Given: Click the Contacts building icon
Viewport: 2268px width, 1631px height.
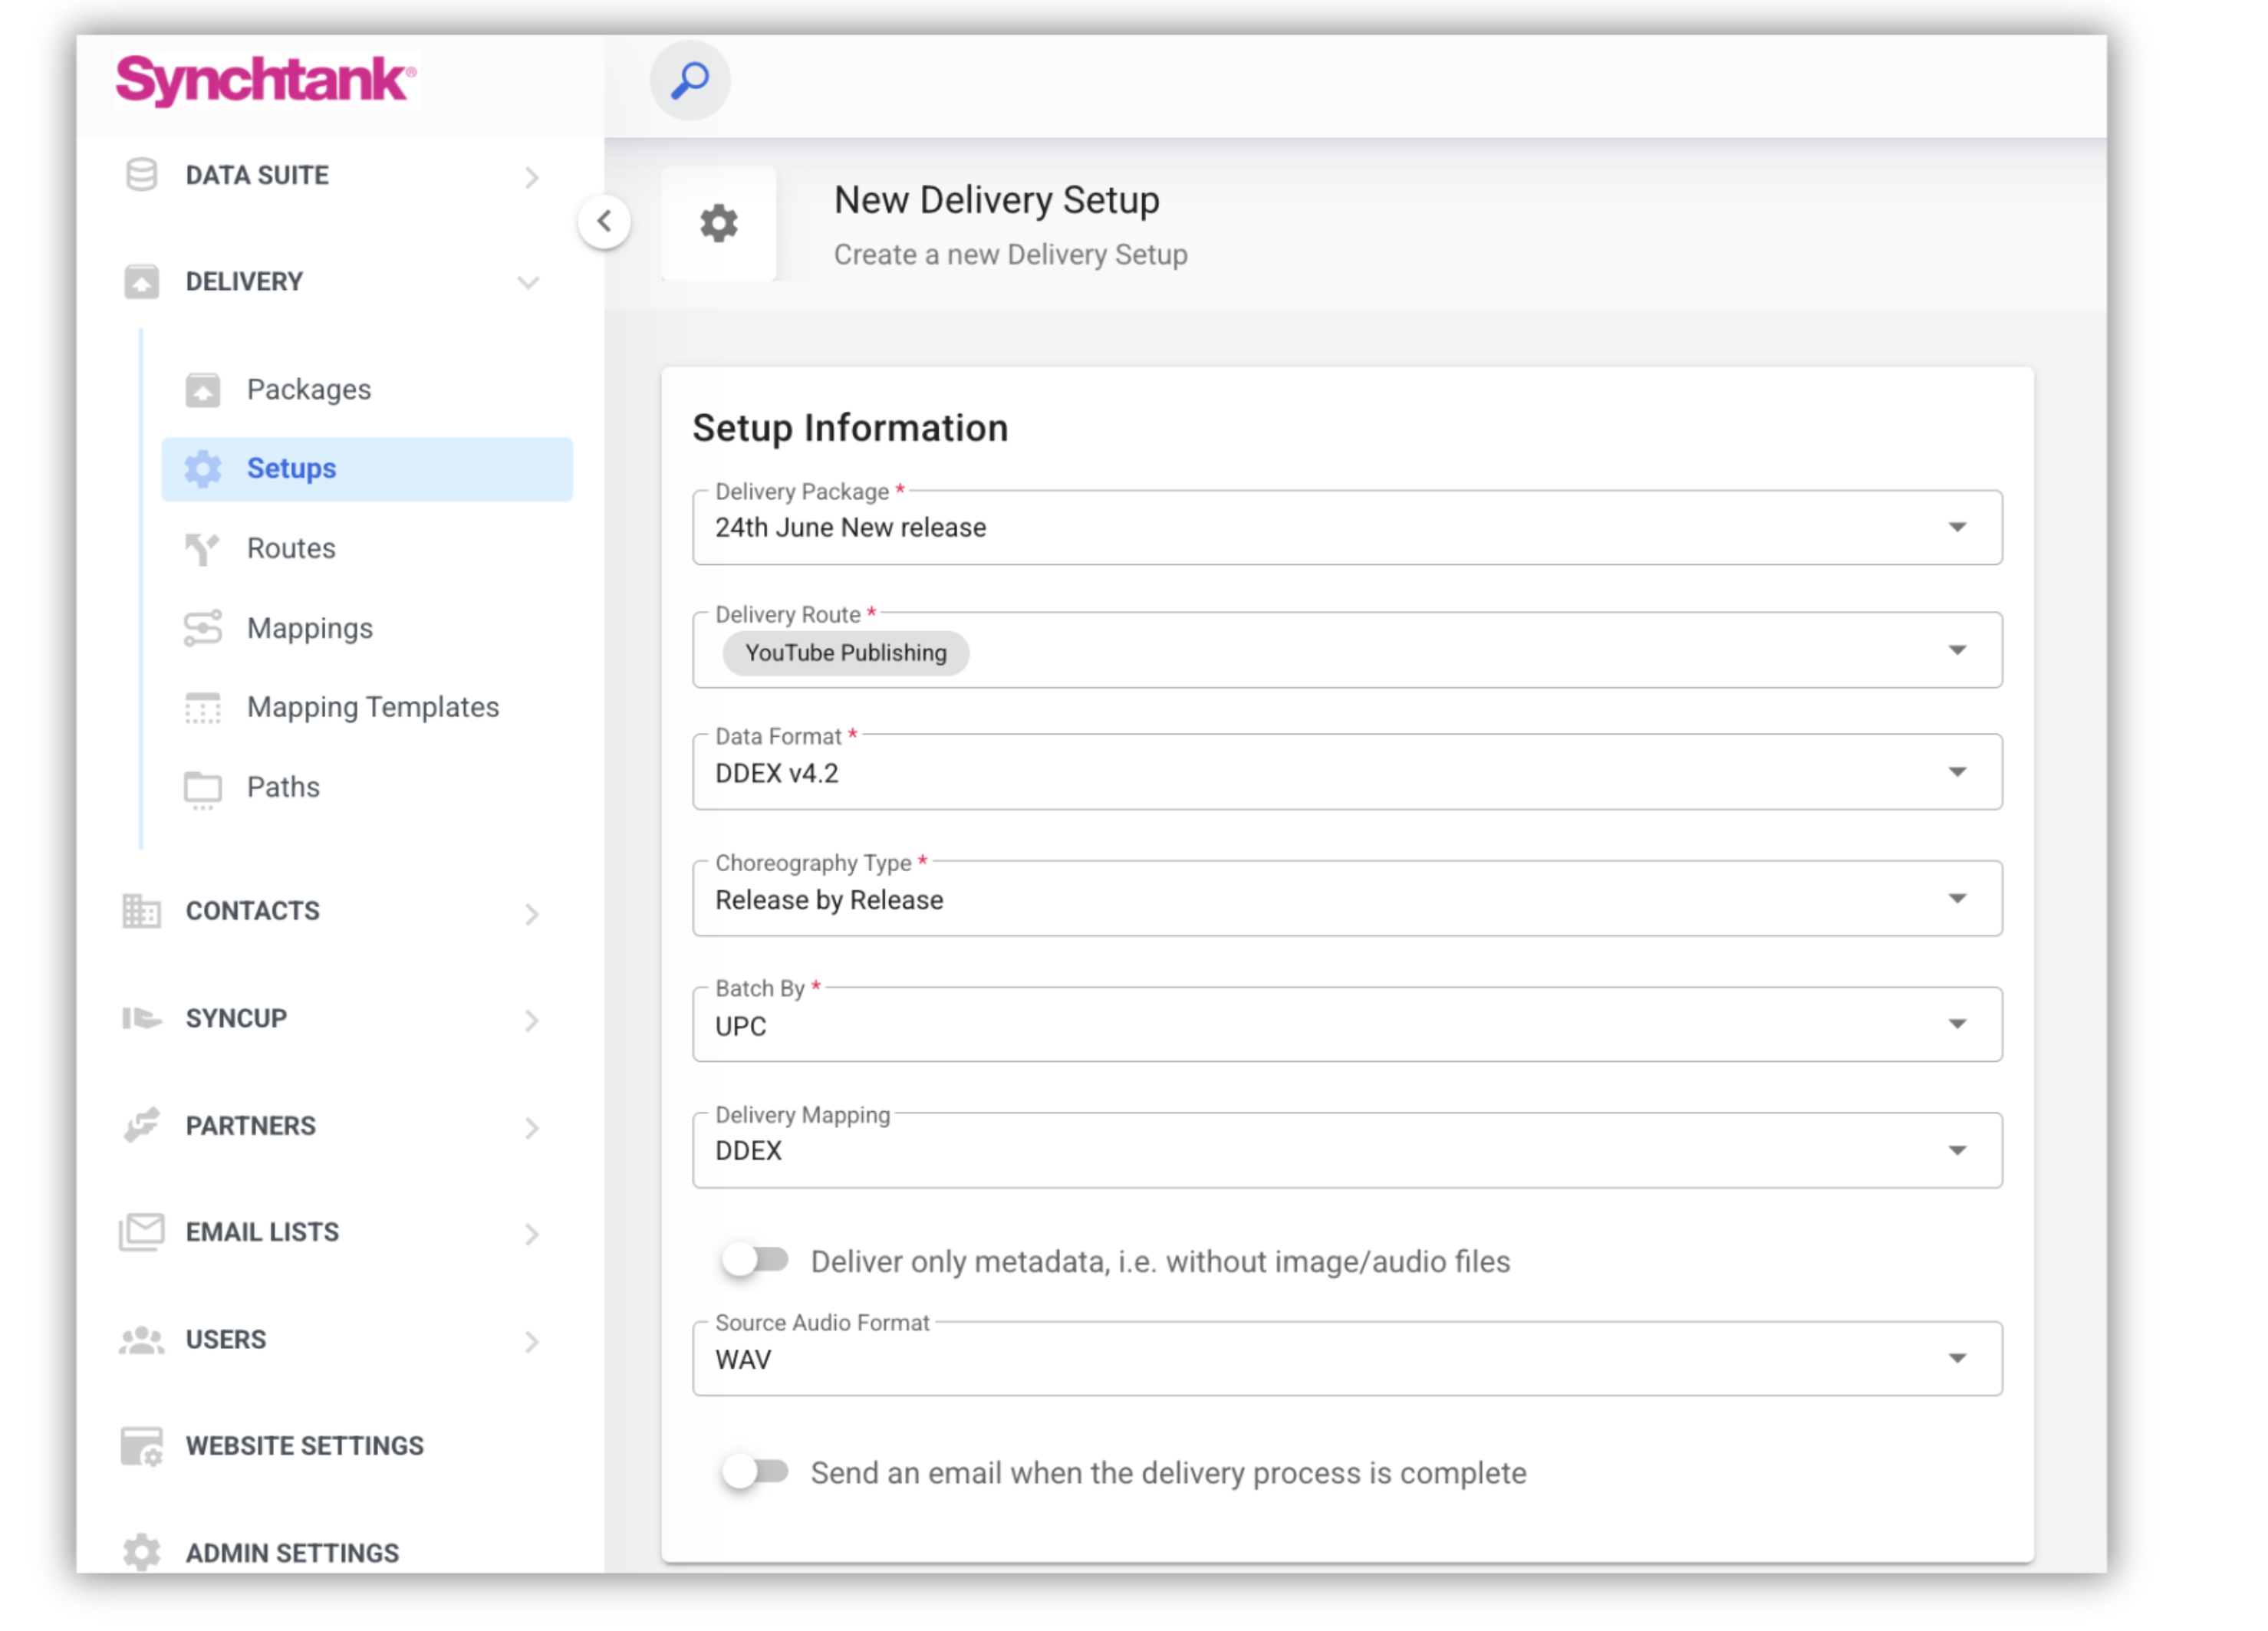Looking at the screenshot, I should (141, 912).
